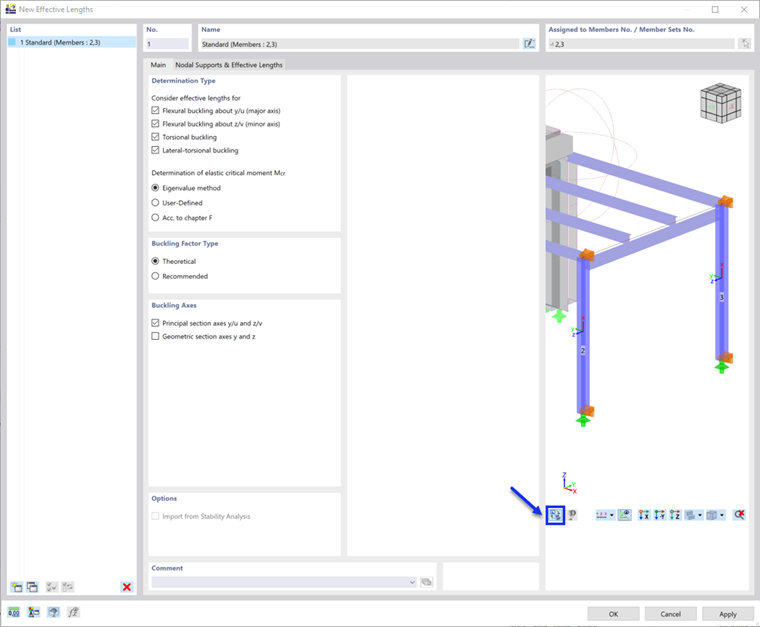760x627 pixels.
Task: Click the grayed 3D print icon
Action: point(572,515)
